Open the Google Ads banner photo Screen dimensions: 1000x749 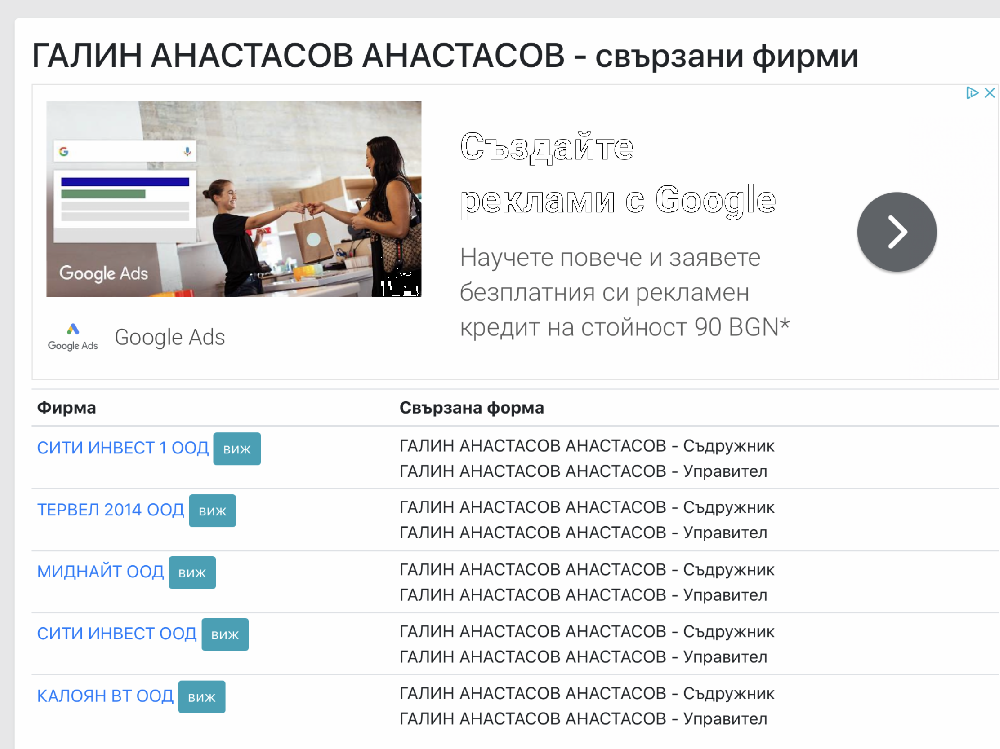click(x=233, y=199)
